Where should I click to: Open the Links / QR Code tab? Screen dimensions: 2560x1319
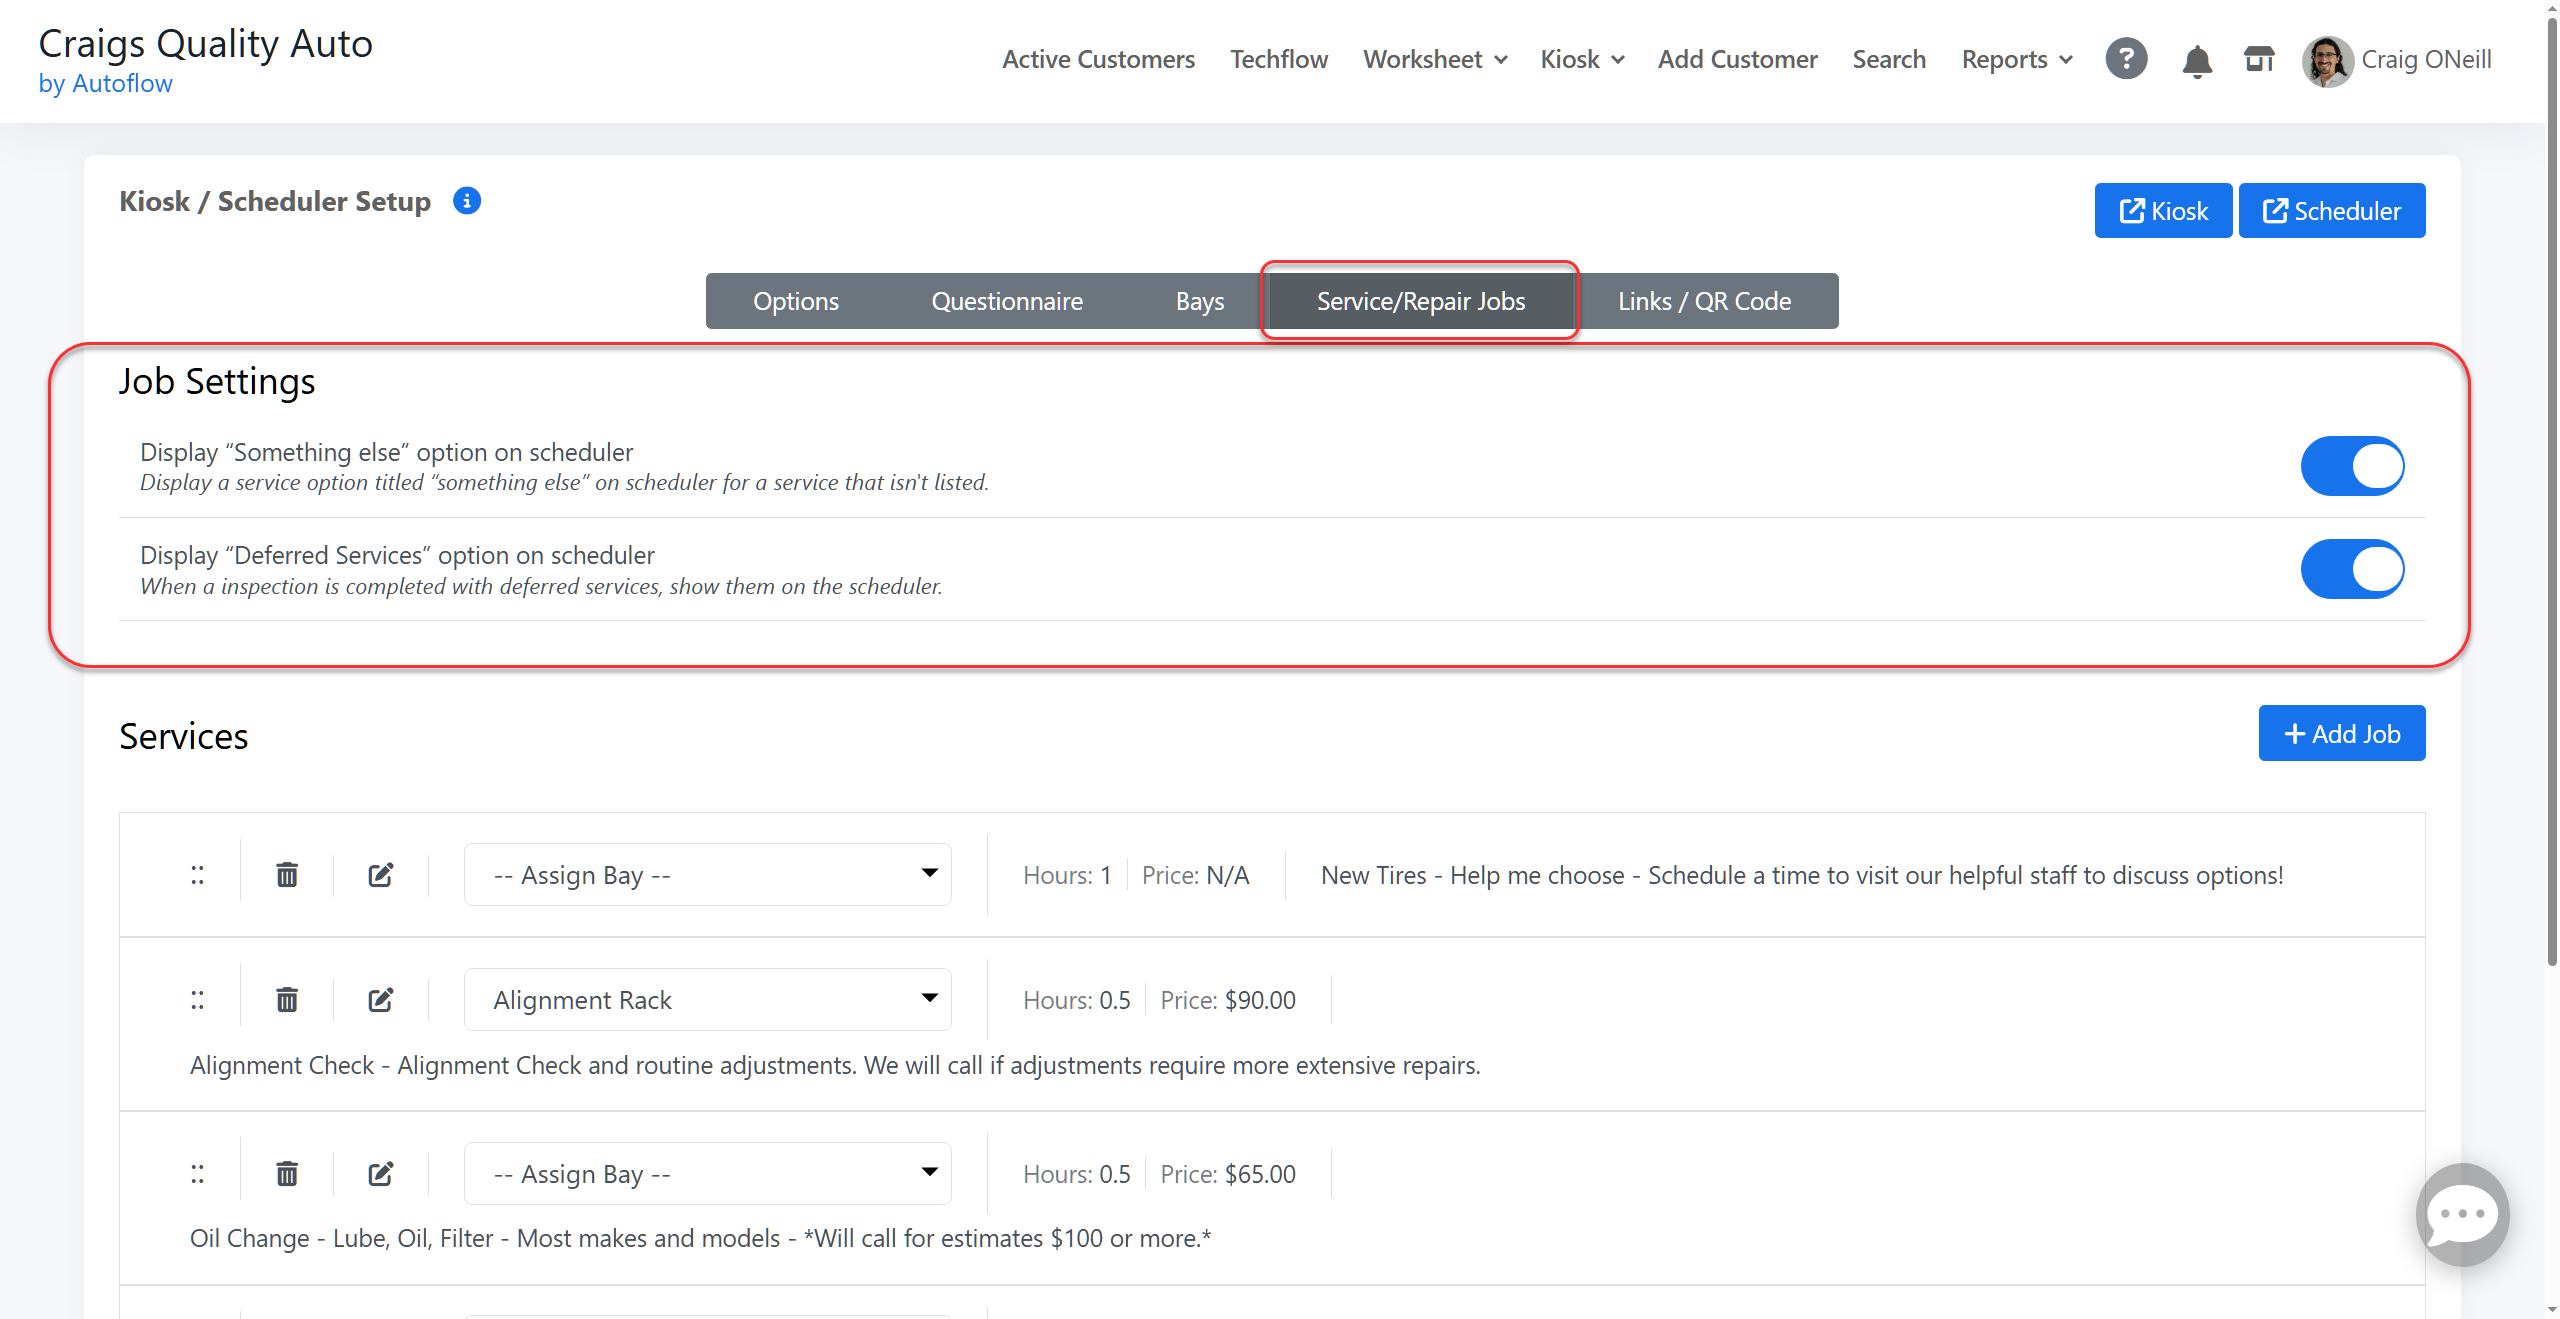tap(1704, 301)
